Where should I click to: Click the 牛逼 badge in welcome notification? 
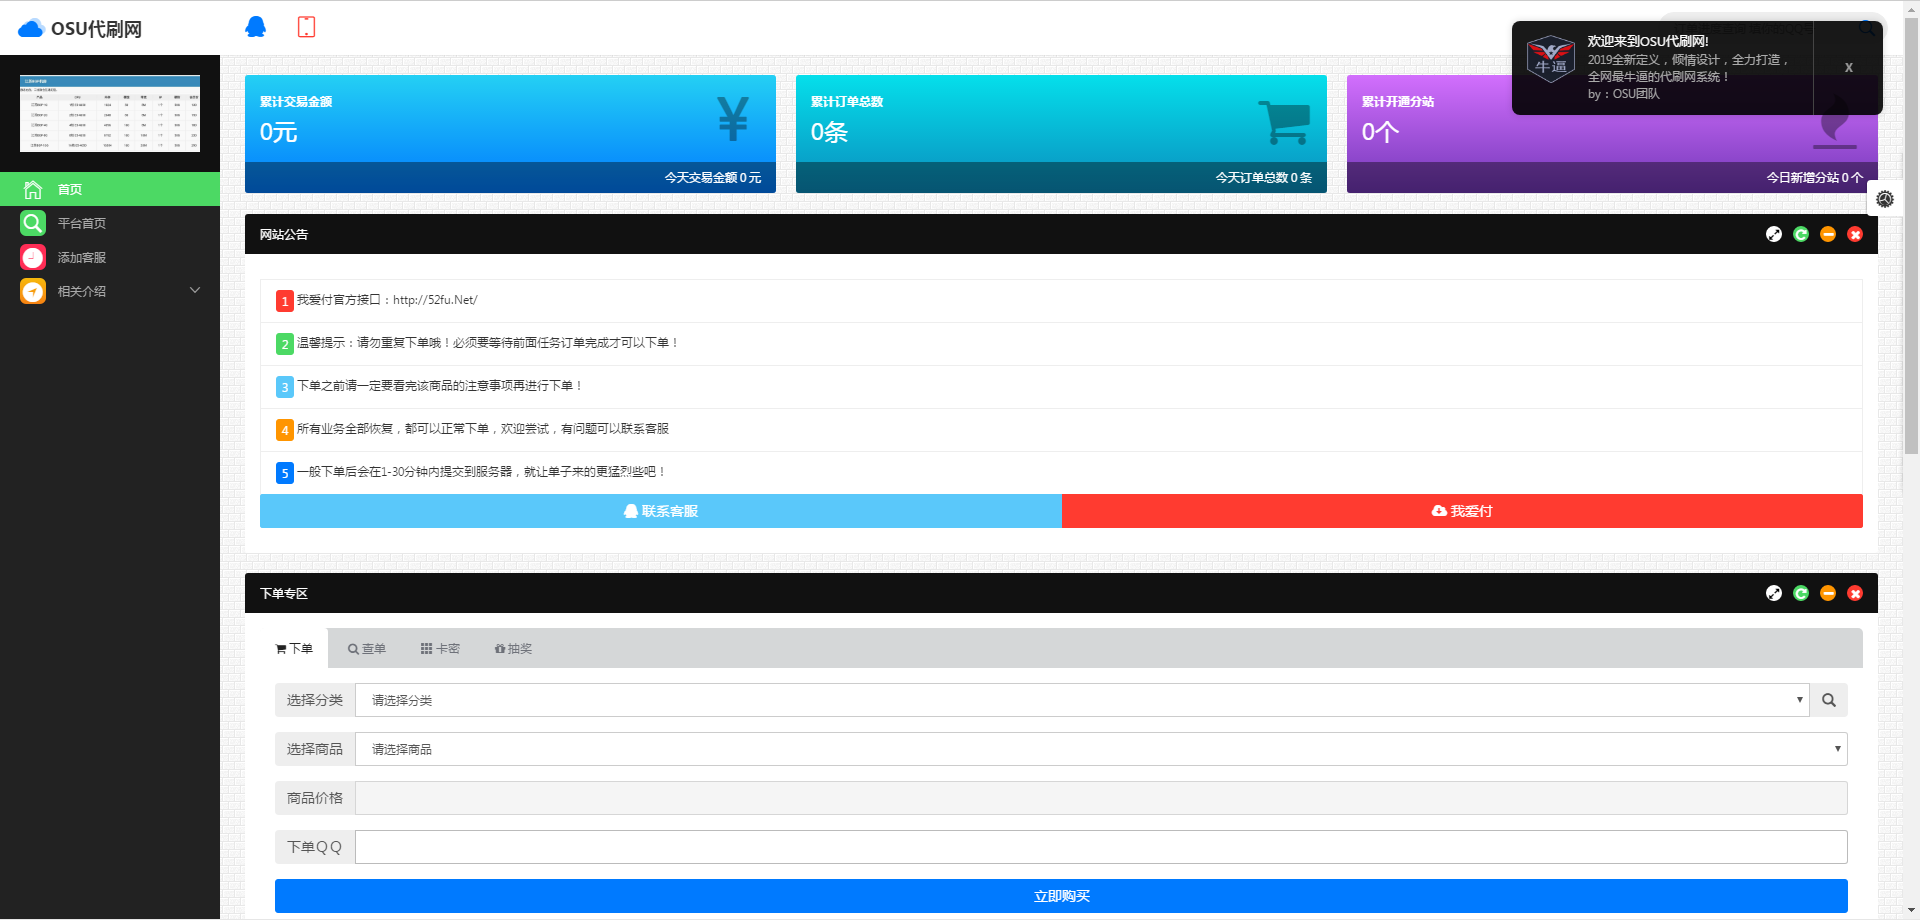(1551, 59)
